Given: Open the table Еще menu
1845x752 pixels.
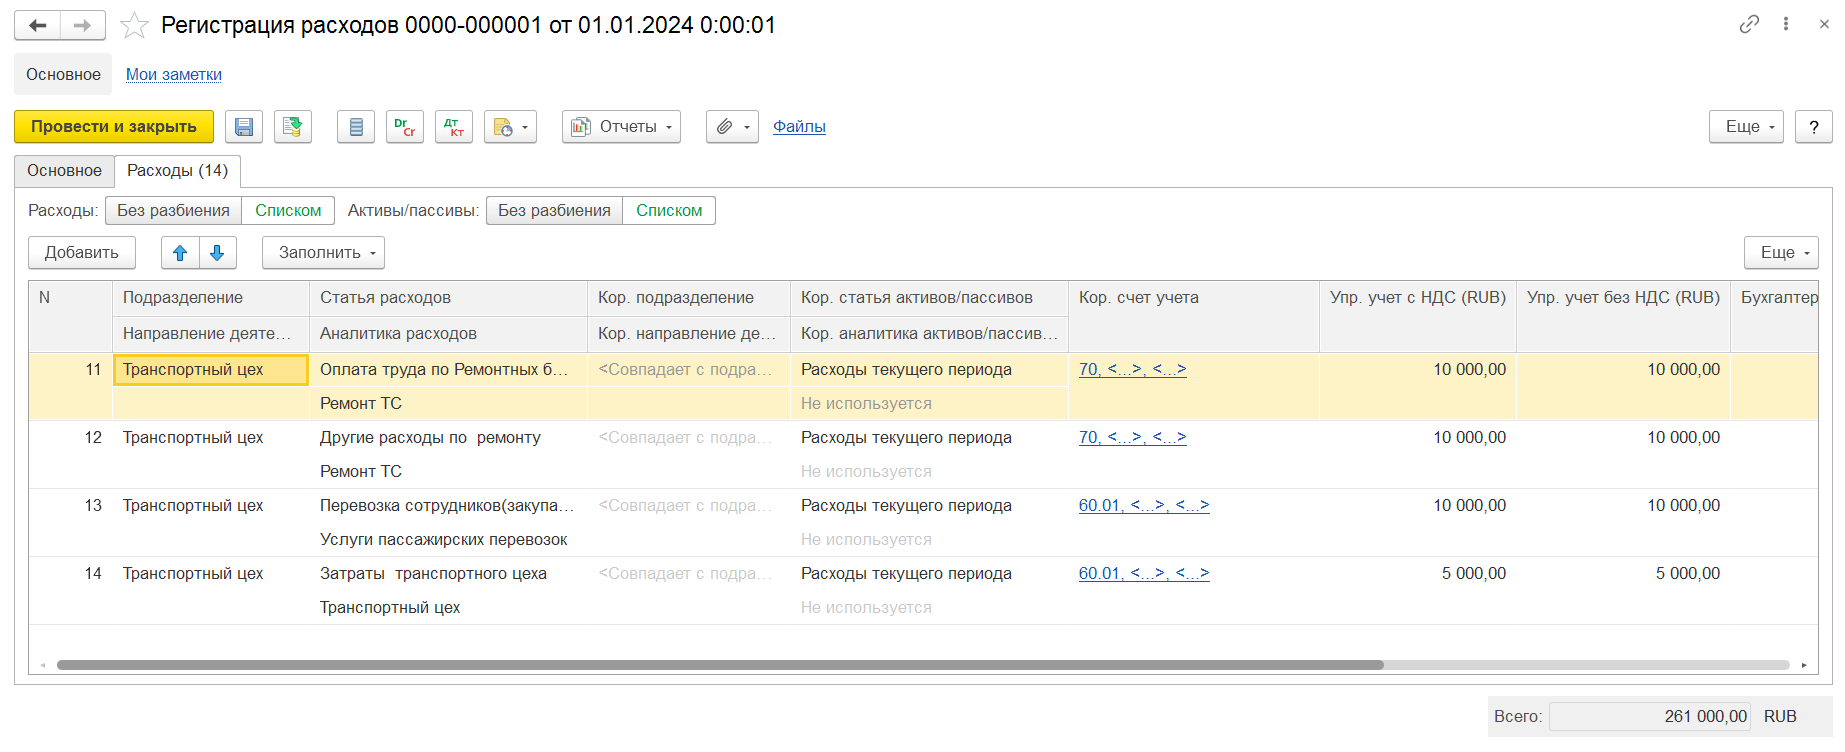Looking at the screenshot, I should pyautogui.click(x=1781, y=253).
